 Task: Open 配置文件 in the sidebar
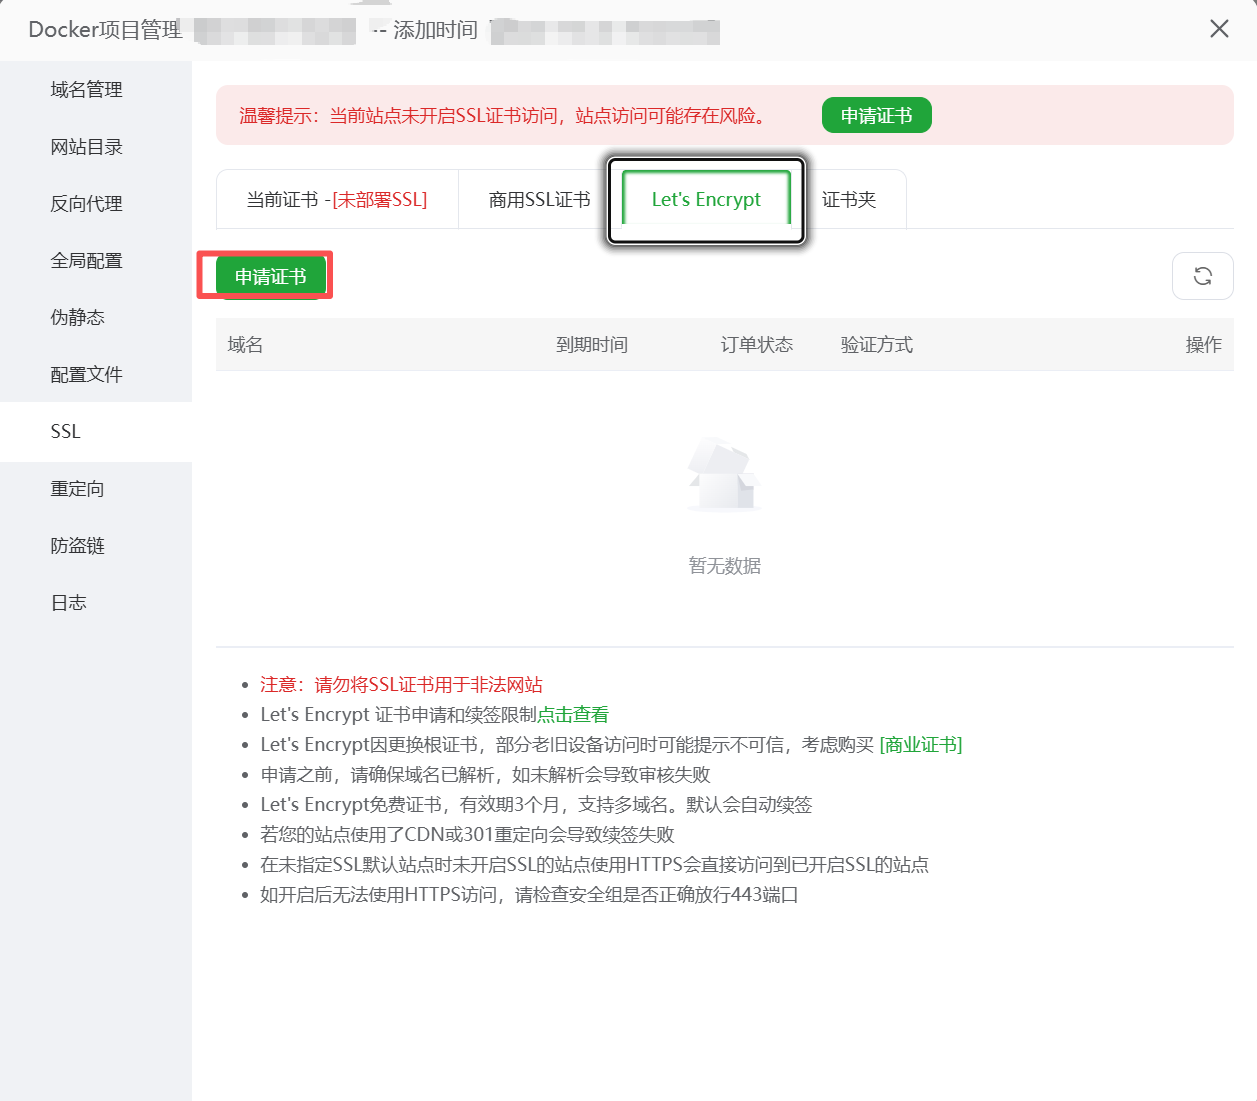click(x=87, y=375)
